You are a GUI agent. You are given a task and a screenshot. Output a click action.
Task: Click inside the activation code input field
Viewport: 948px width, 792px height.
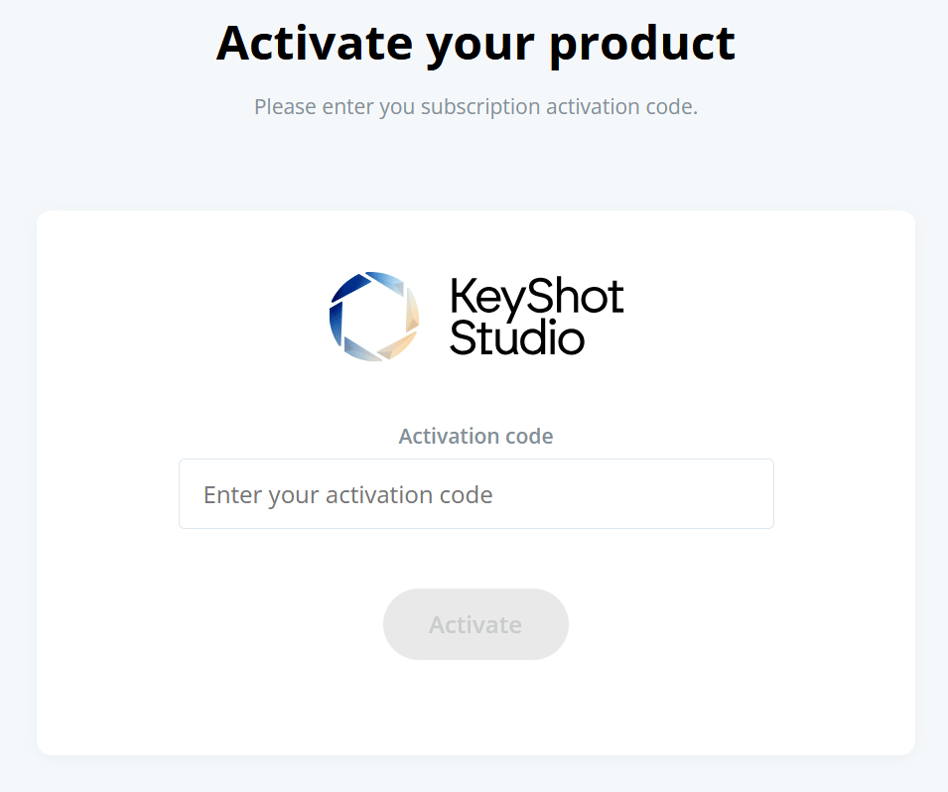[476, 494]
